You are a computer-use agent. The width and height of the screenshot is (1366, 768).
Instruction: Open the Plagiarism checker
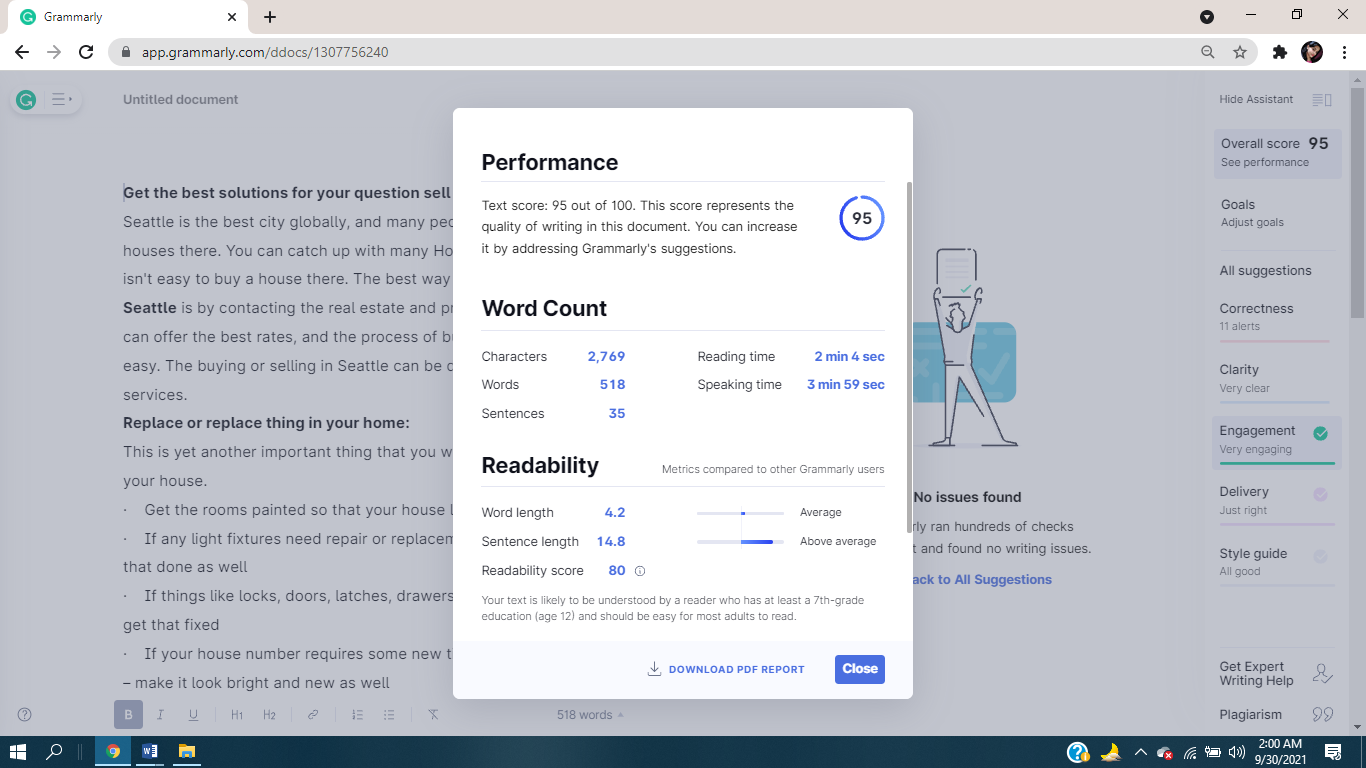[1276, 715]
